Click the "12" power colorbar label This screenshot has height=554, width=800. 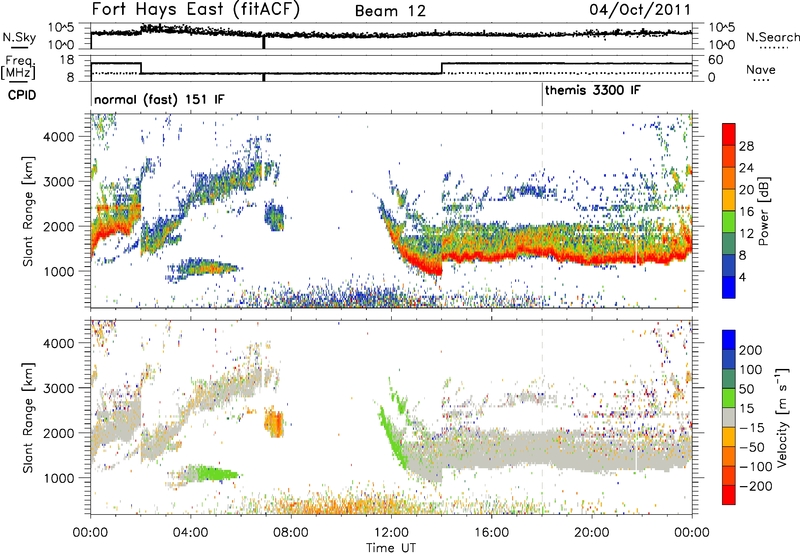click(746, 234)
